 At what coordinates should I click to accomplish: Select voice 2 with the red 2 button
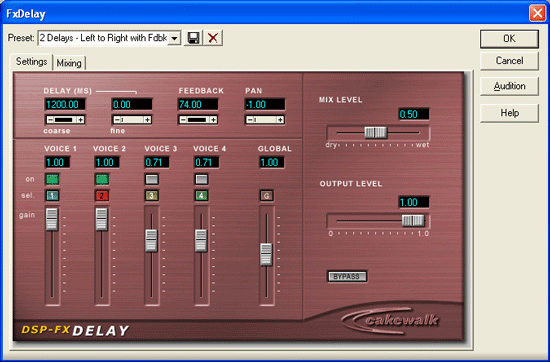coord(102,196)
